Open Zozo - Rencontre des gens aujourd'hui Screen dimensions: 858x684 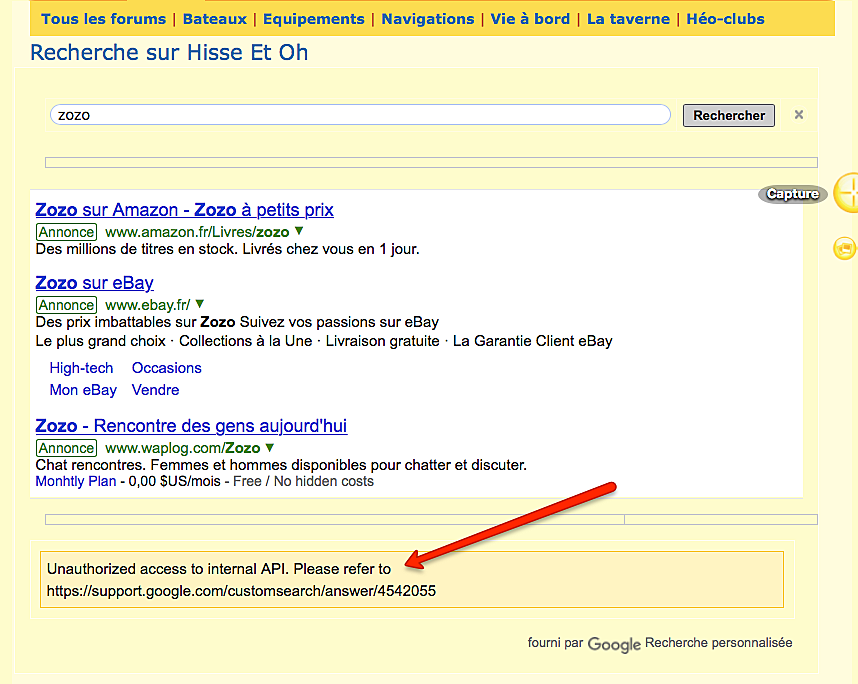point(191,426)
